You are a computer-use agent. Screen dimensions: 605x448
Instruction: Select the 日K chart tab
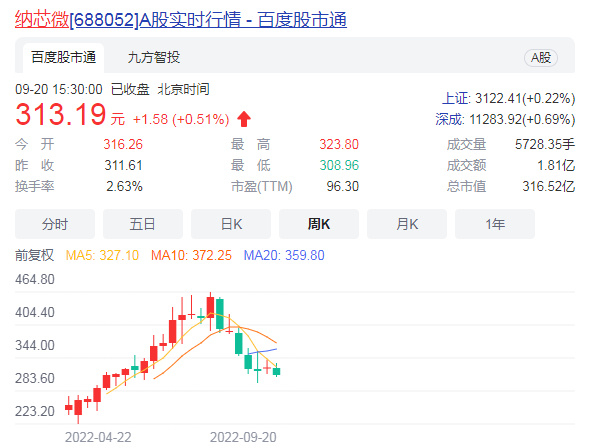(x=231, y=224)
